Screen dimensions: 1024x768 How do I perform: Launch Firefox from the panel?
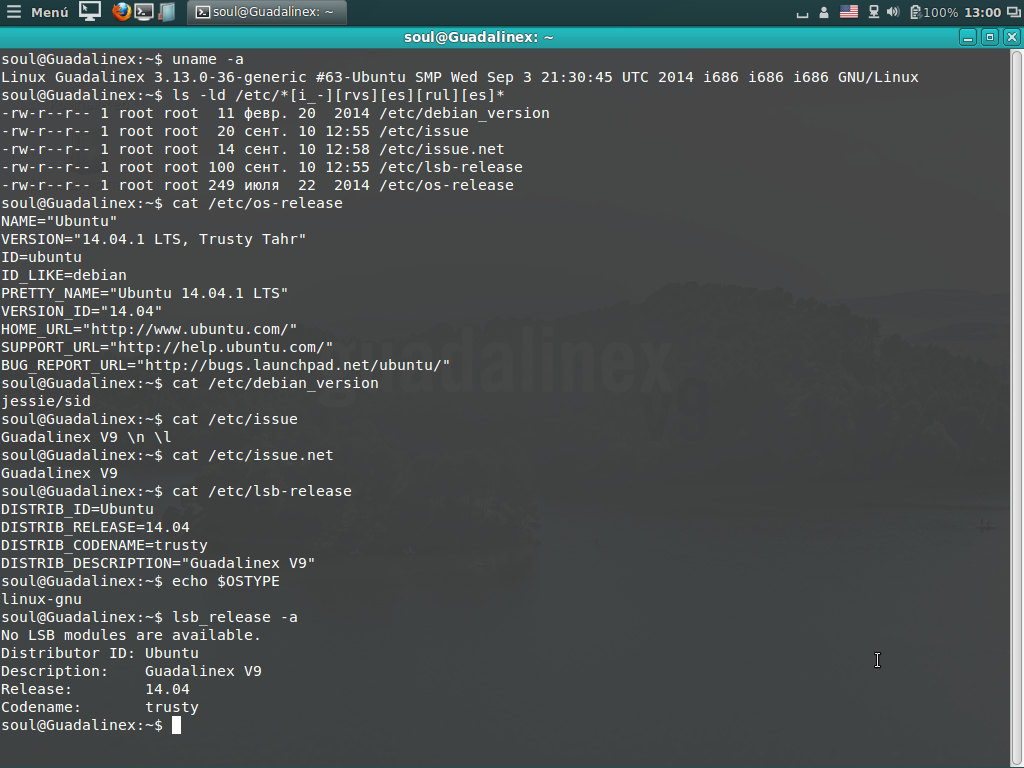click(x=121, y=11)
